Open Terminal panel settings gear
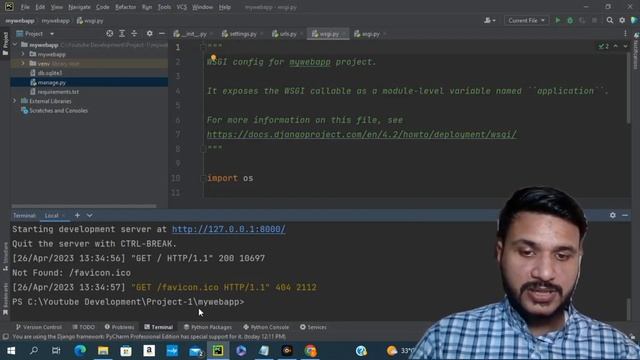 (613, 215)
